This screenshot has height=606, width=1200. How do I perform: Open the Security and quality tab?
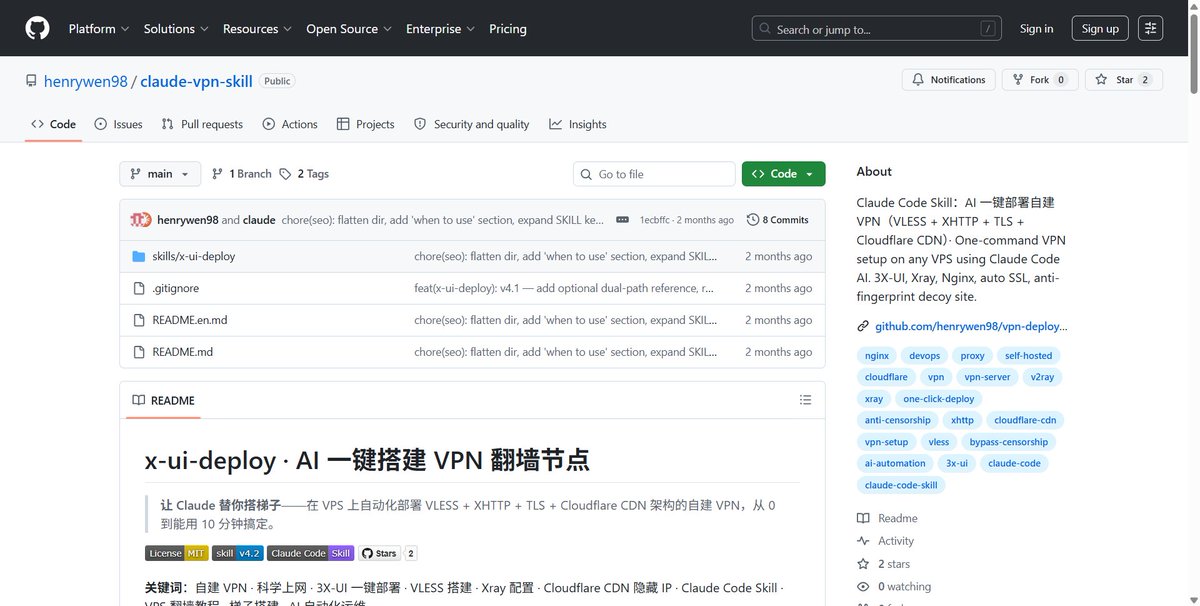pos(472,124)
